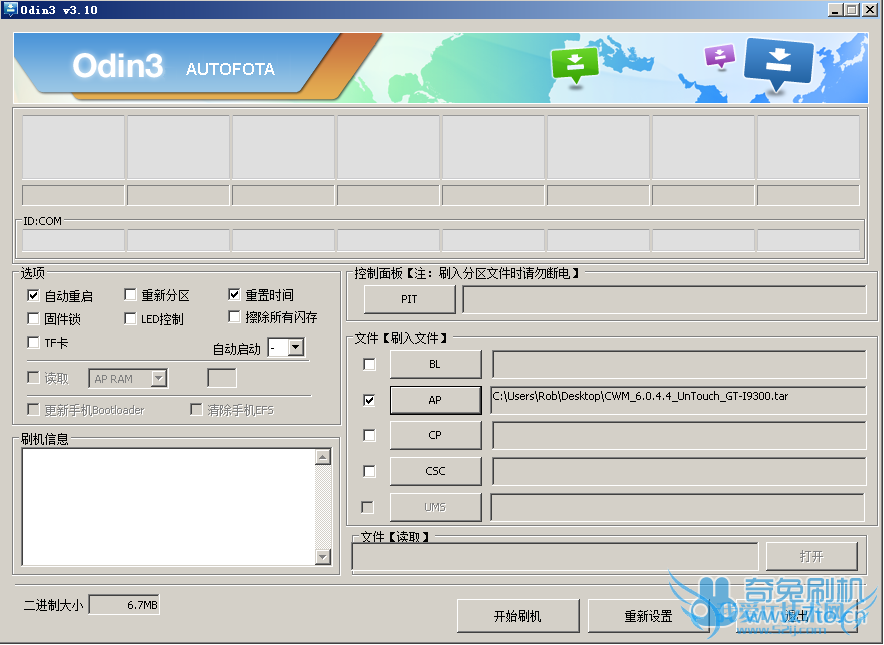Enable the LED控制 checkbox
The height and width of the screenshot is (645, 884).
[130, 319]
